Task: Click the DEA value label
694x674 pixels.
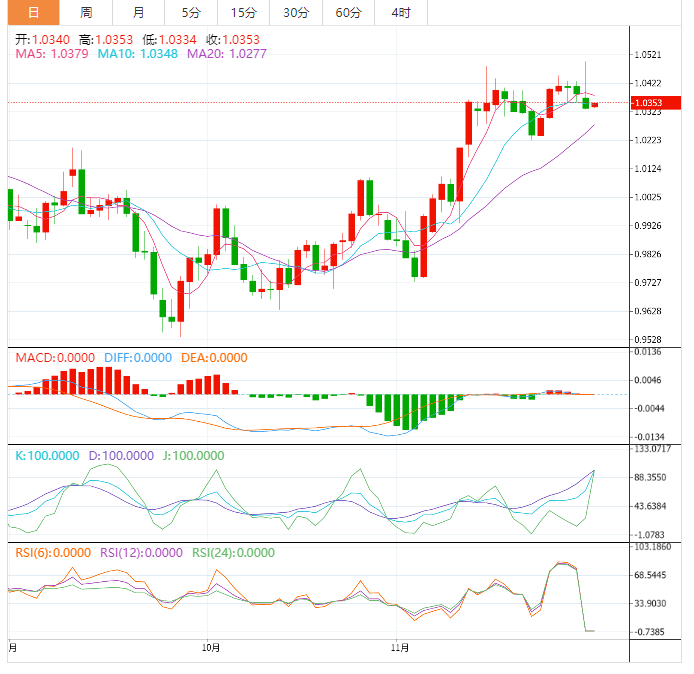Action: [216, 358]
